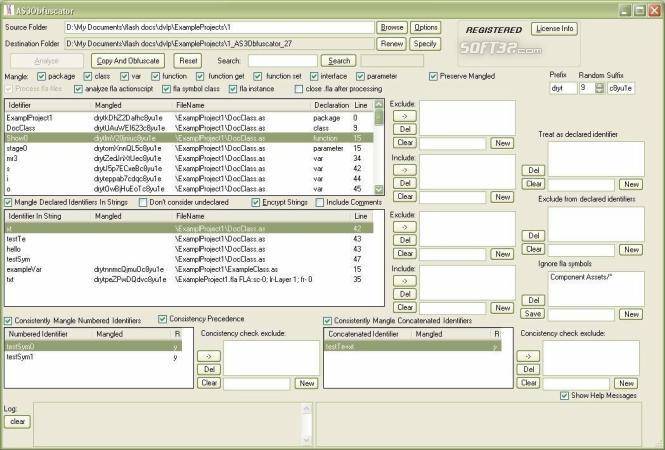Click Clear under Exclude from declared identifiers
Viewport: 665px width, 450px height.
click(x=534, y=249)
